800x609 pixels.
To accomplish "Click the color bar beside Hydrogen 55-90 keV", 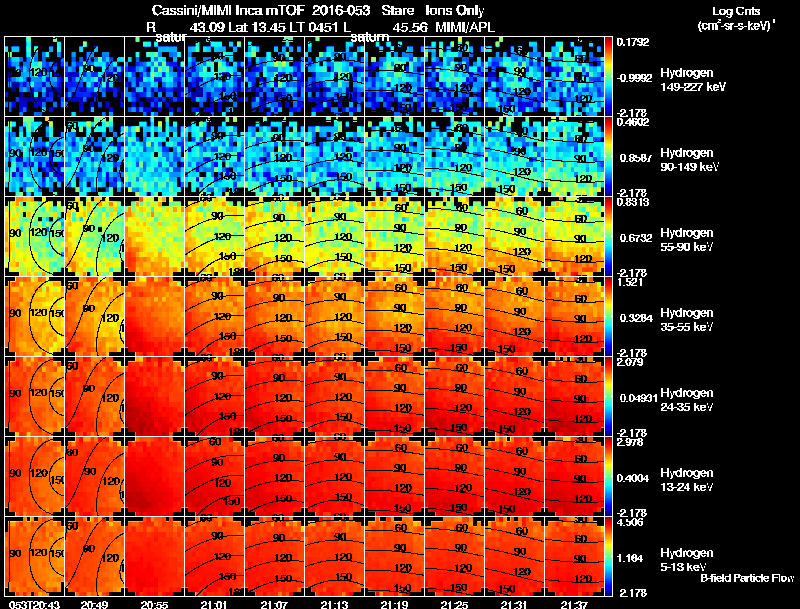I will point(608,236).
